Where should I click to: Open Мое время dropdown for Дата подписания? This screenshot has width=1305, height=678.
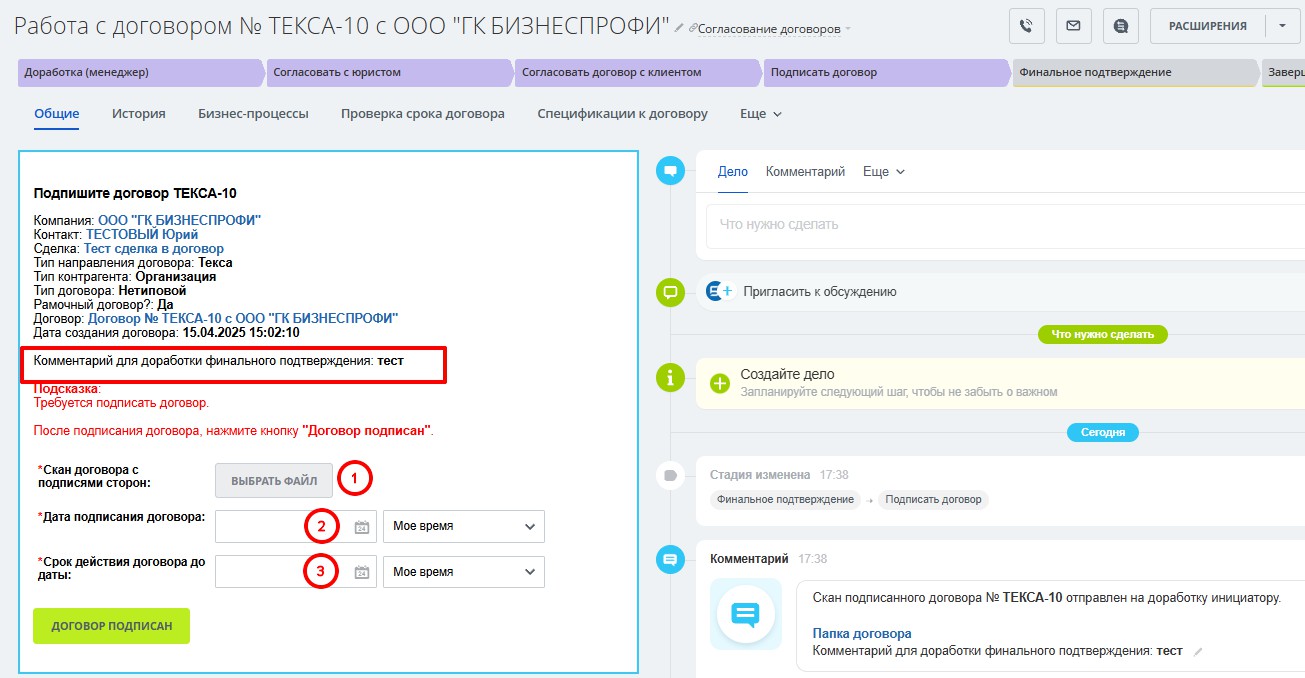click(x=463, y=526)
